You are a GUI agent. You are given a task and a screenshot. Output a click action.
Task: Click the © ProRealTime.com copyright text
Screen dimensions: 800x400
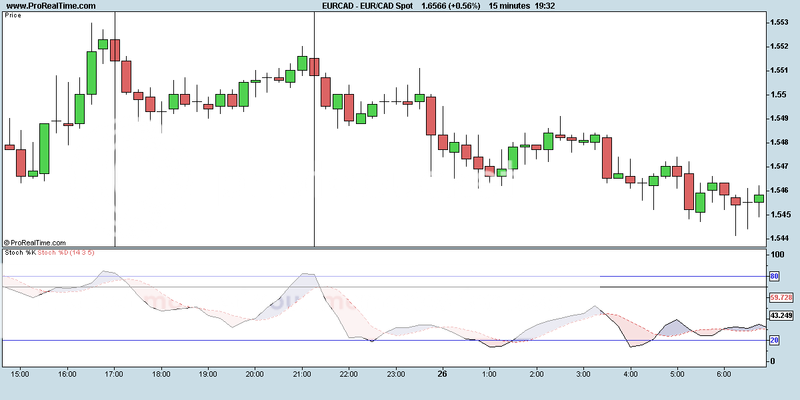[35, 243]
